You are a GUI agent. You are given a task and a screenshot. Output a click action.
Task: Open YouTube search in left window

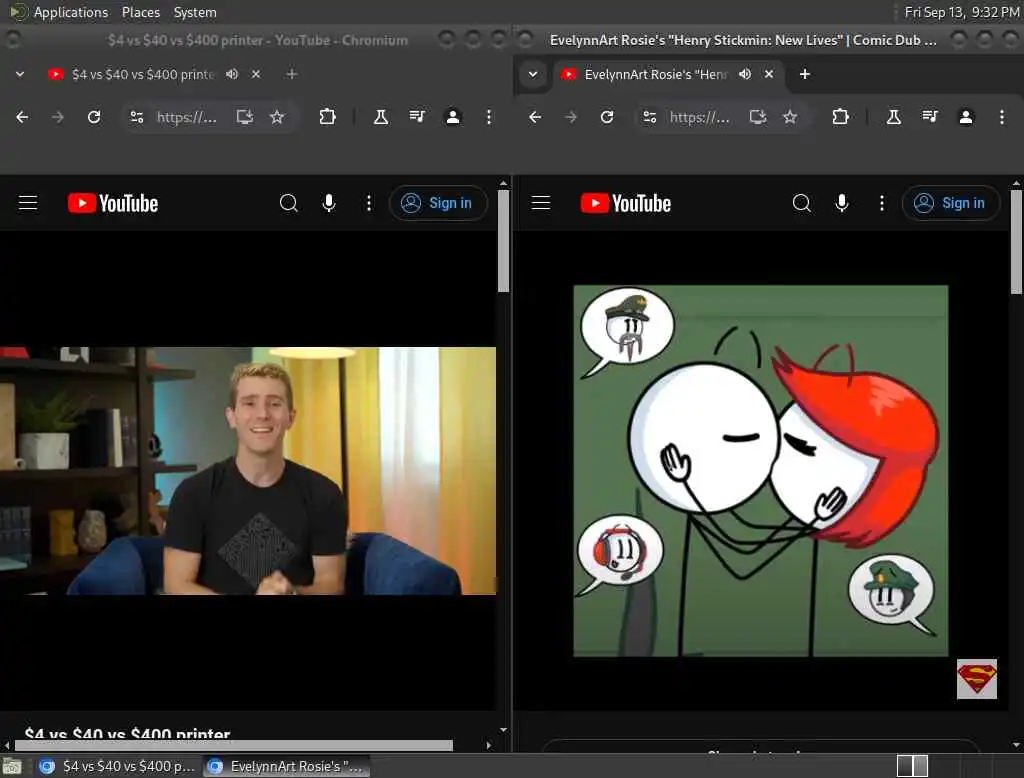tap(289, 203)
